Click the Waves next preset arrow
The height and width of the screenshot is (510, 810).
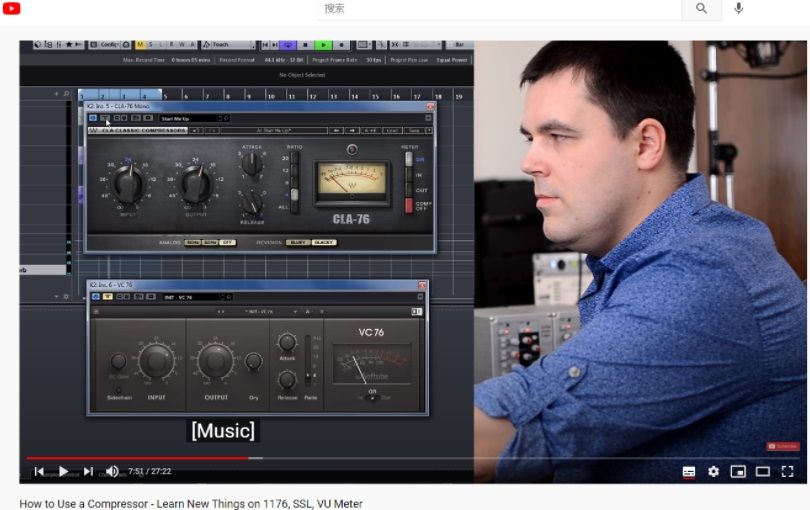[352, 131]
